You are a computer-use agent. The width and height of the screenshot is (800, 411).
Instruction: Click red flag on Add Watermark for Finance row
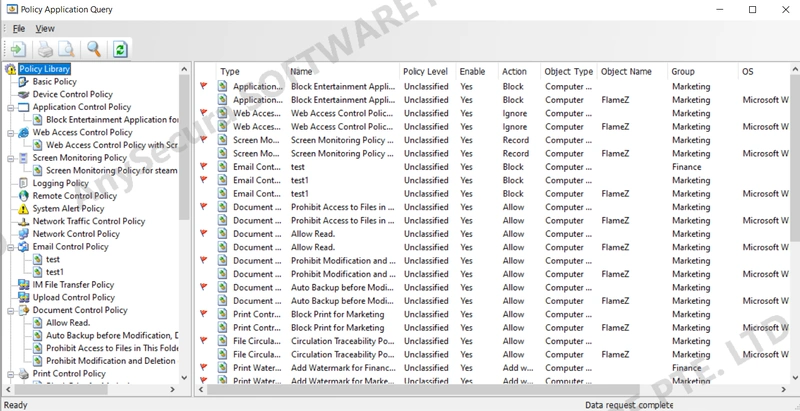204,367
